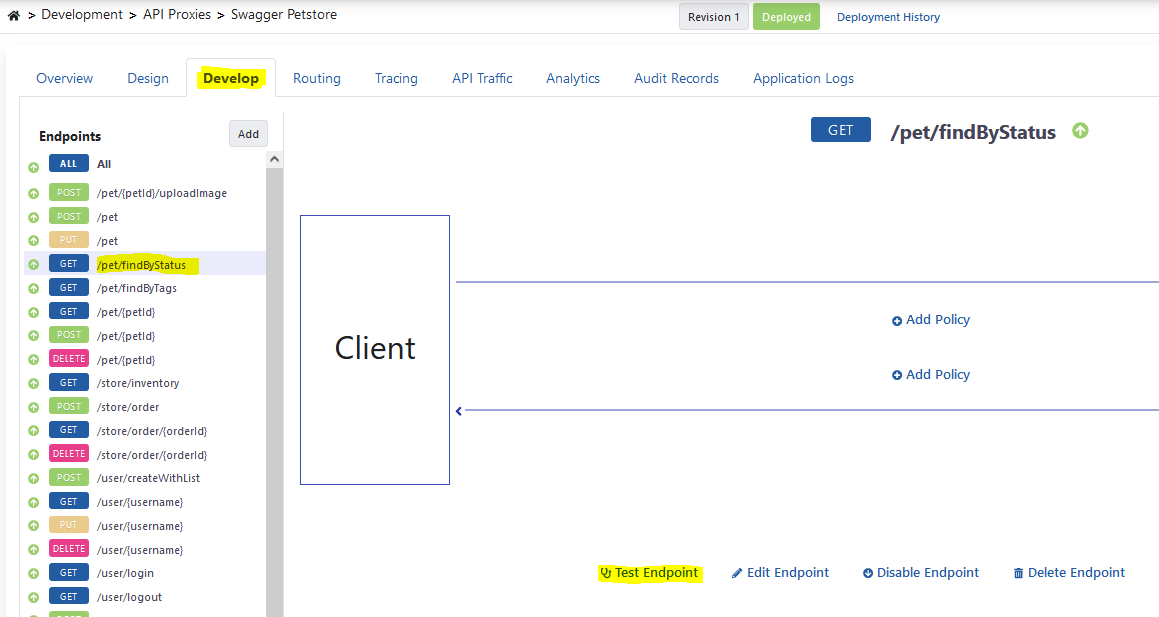The width and height of the screenshot is (1159, 617).
Task: Open the Development breadcrumb link
Action: [82, 14]
